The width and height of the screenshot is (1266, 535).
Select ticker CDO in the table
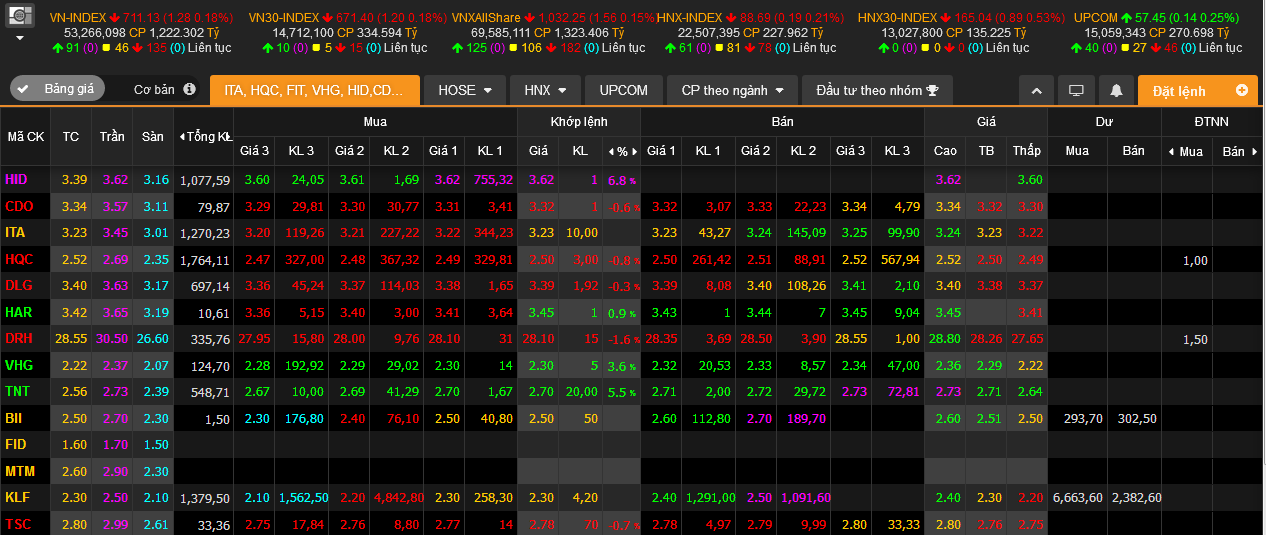[19, 206]
